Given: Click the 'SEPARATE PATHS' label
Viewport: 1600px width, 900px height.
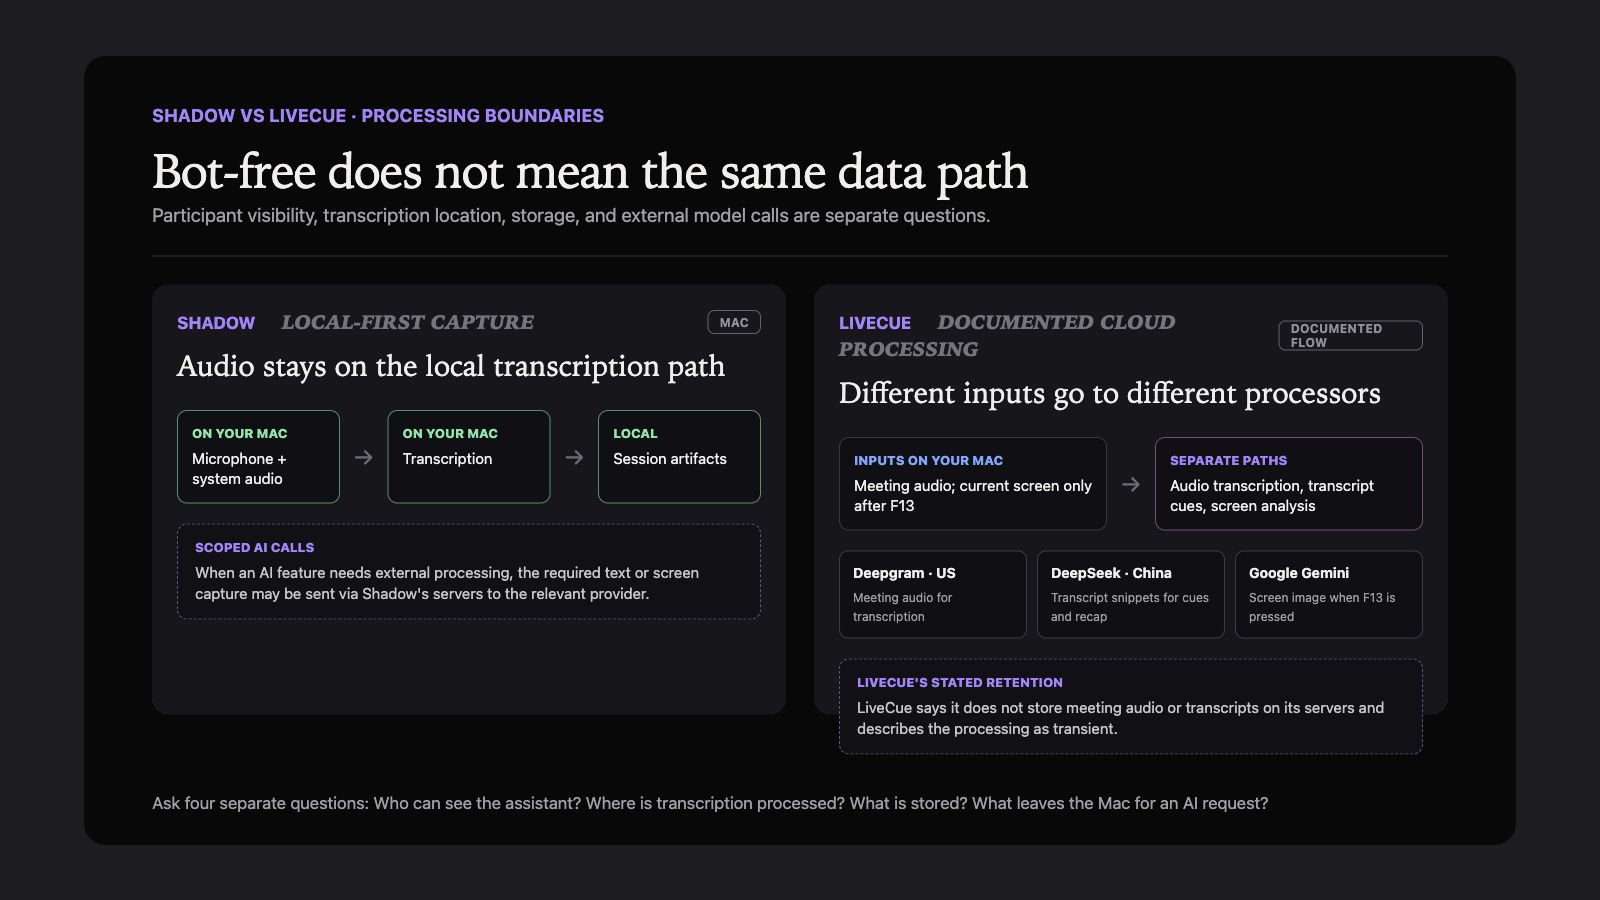Looking at the screenshot, I should pyautogui.click(x=1228, y=460).
